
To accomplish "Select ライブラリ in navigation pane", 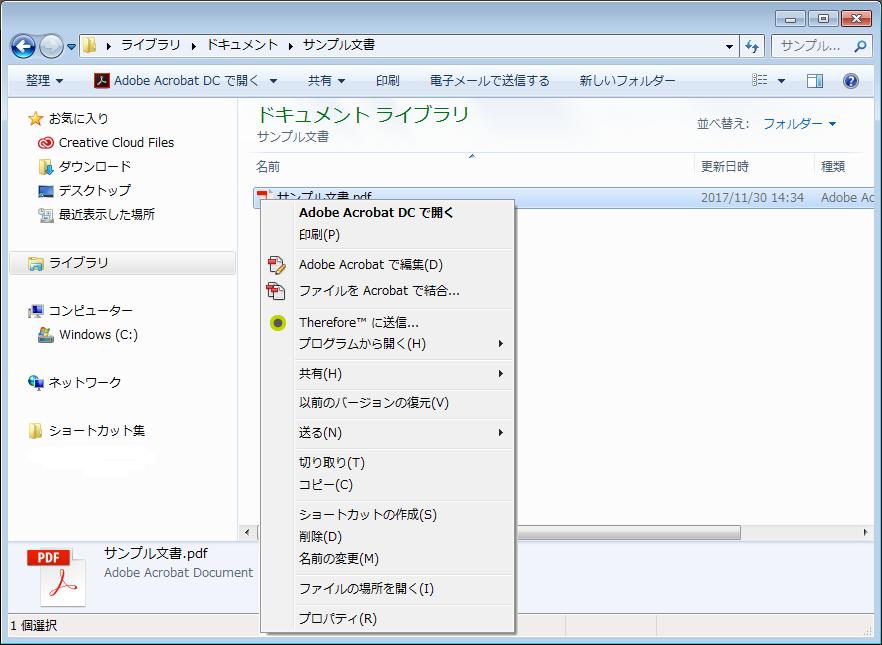I will 123,263.
